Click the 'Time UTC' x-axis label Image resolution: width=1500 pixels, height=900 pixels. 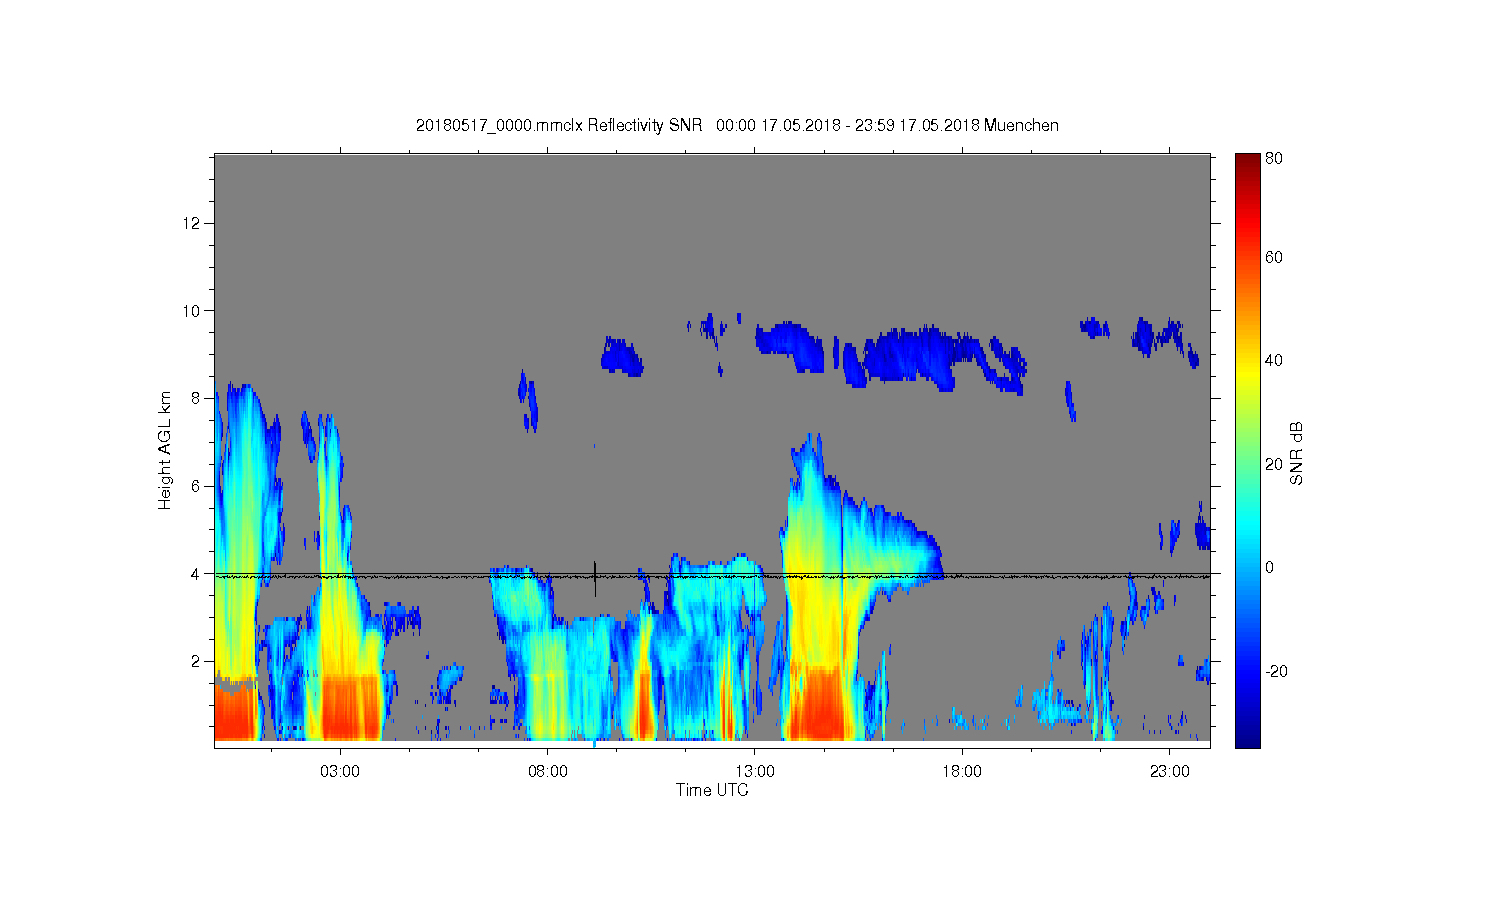pyautogui.click(x=712, y=790)
